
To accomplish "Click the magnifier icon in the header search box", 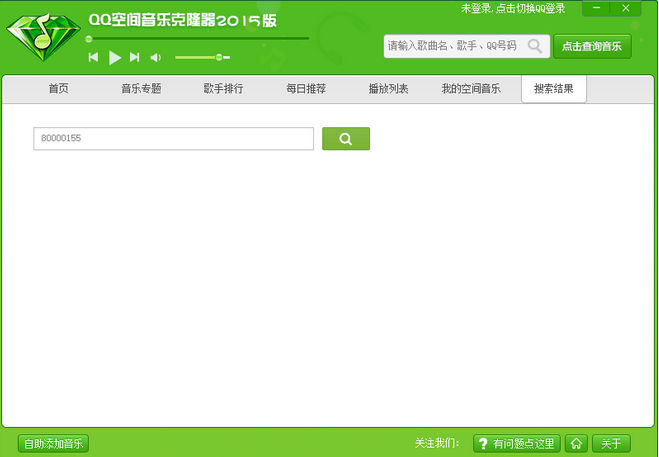I will point(535,46).
